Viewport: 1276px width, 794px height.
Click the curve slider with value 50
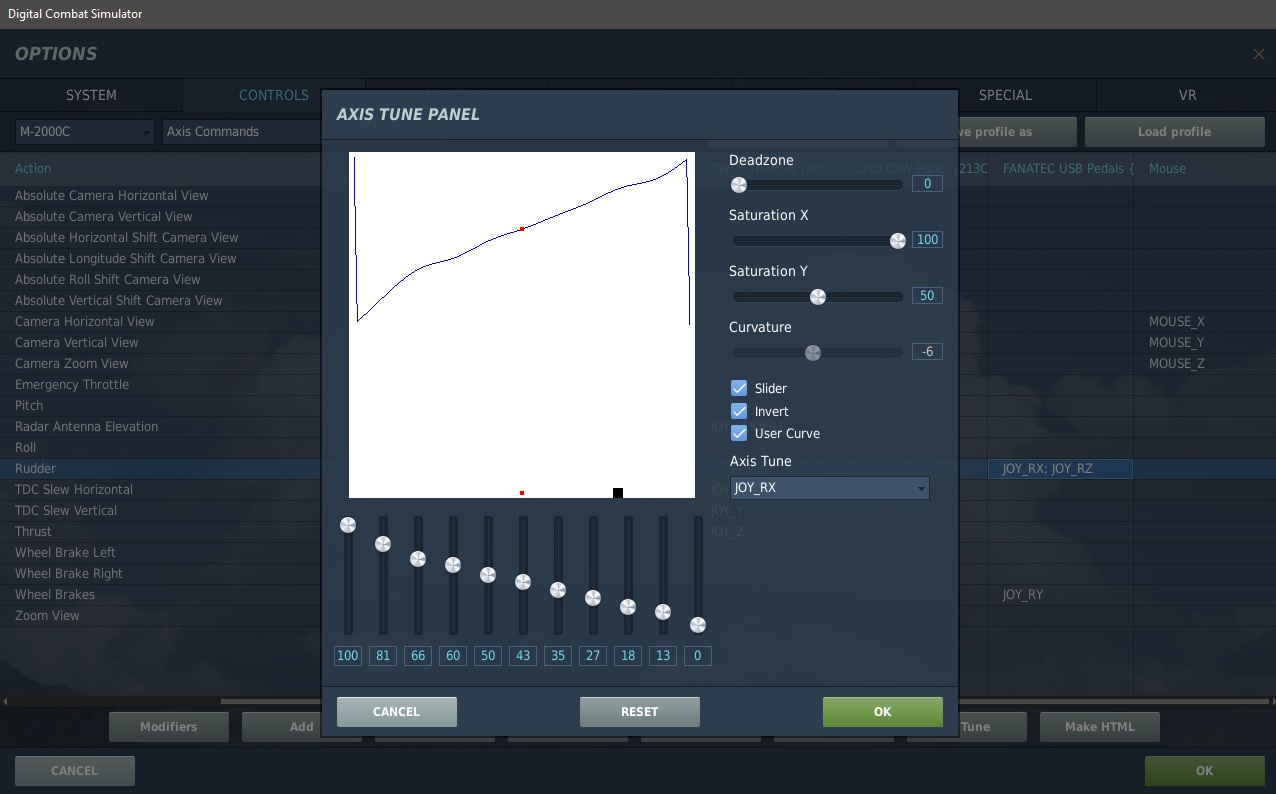coord(488,575)
